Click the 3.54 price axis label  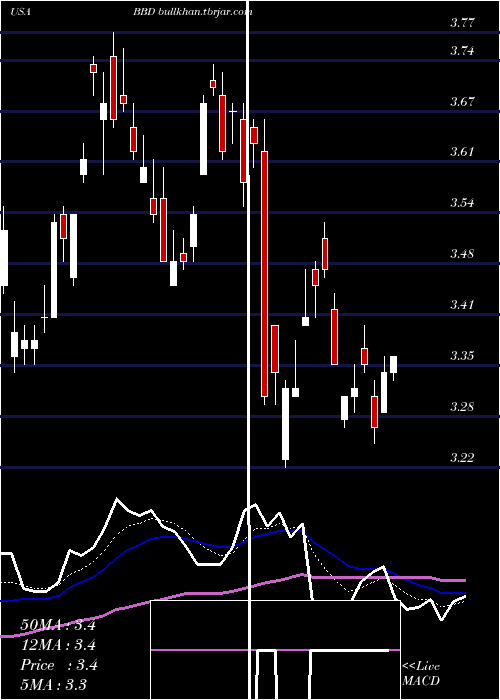click(462, 203)
